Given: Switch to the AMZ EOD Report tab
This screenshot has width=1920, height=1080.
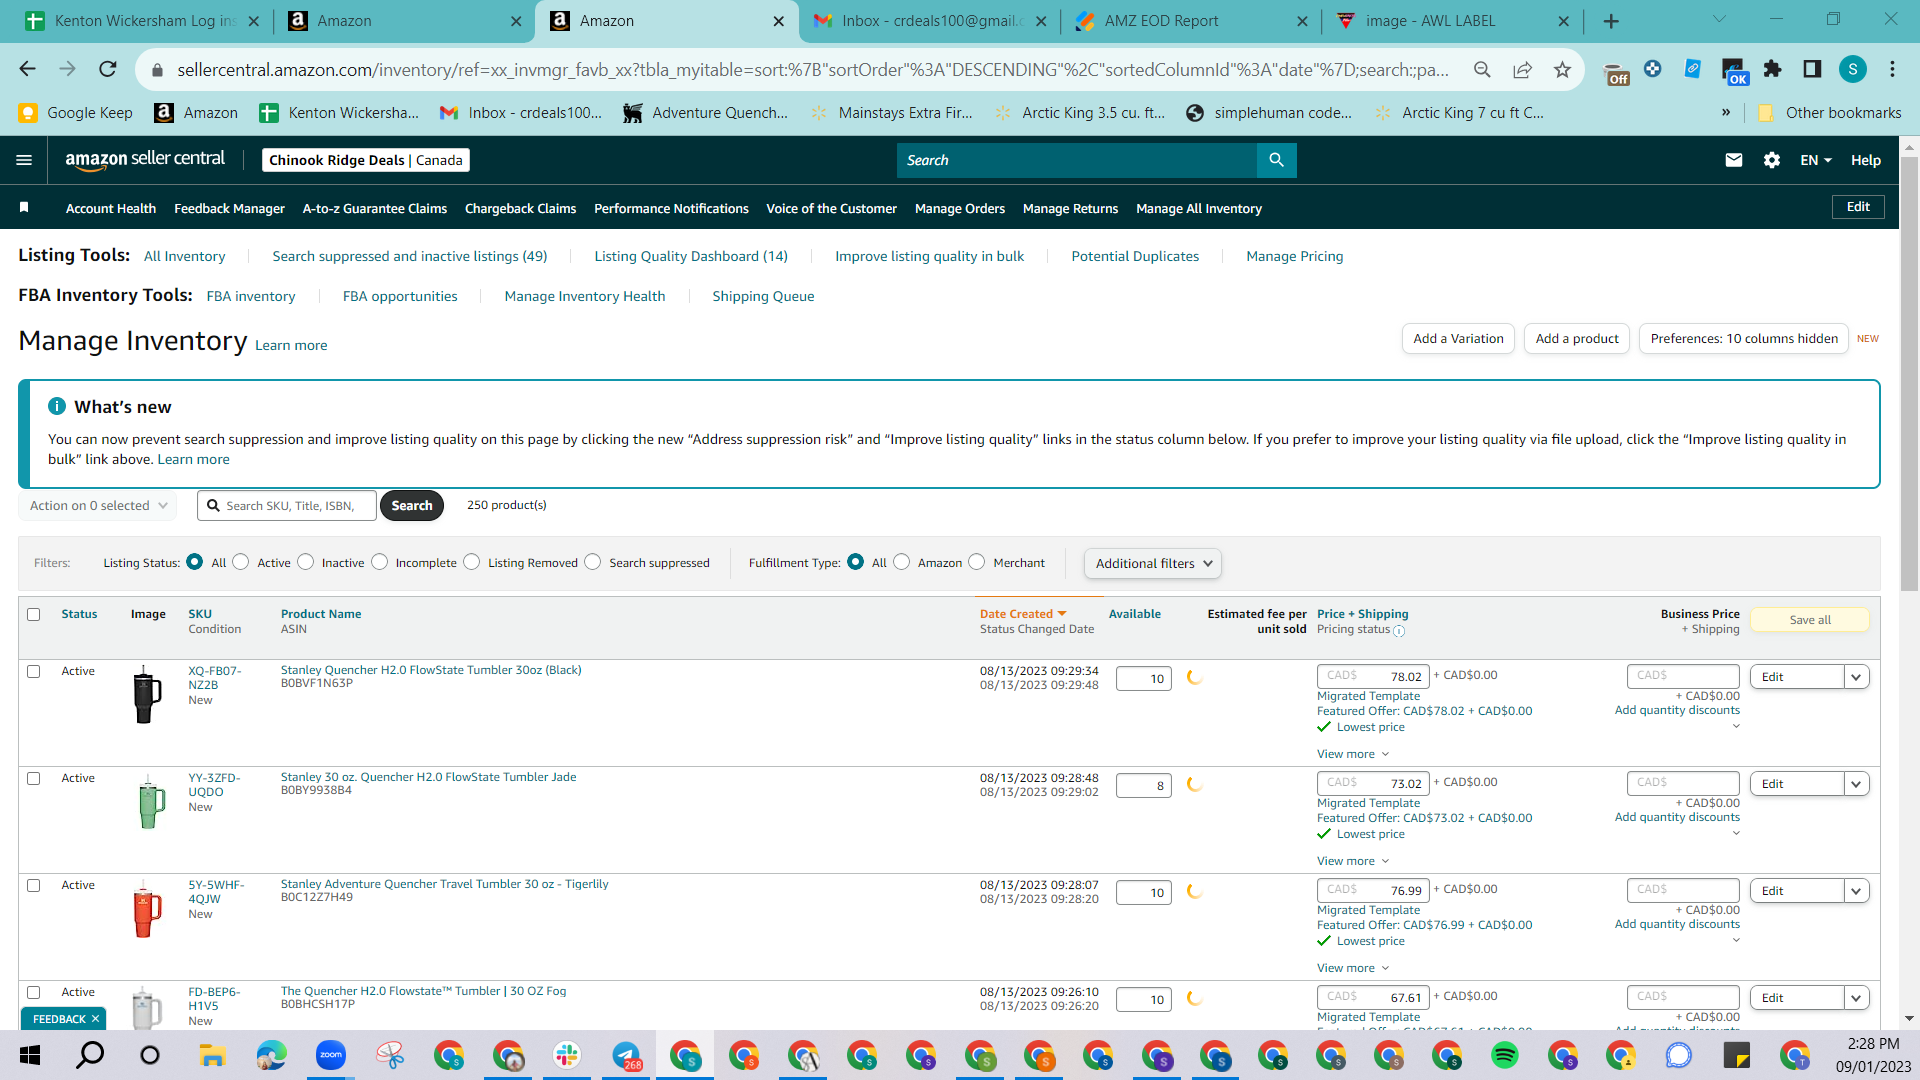Looking at the screenshot, I should pyautogui.click(x=1192, y=21).
